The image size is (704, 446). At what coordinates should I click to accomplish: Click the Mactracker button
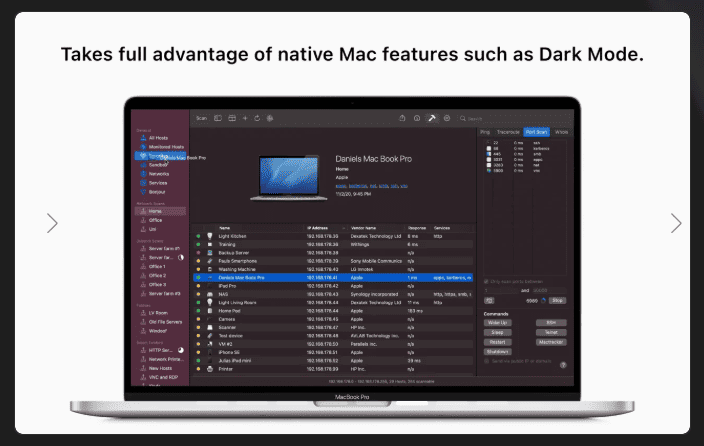click(x=551, y=342)
